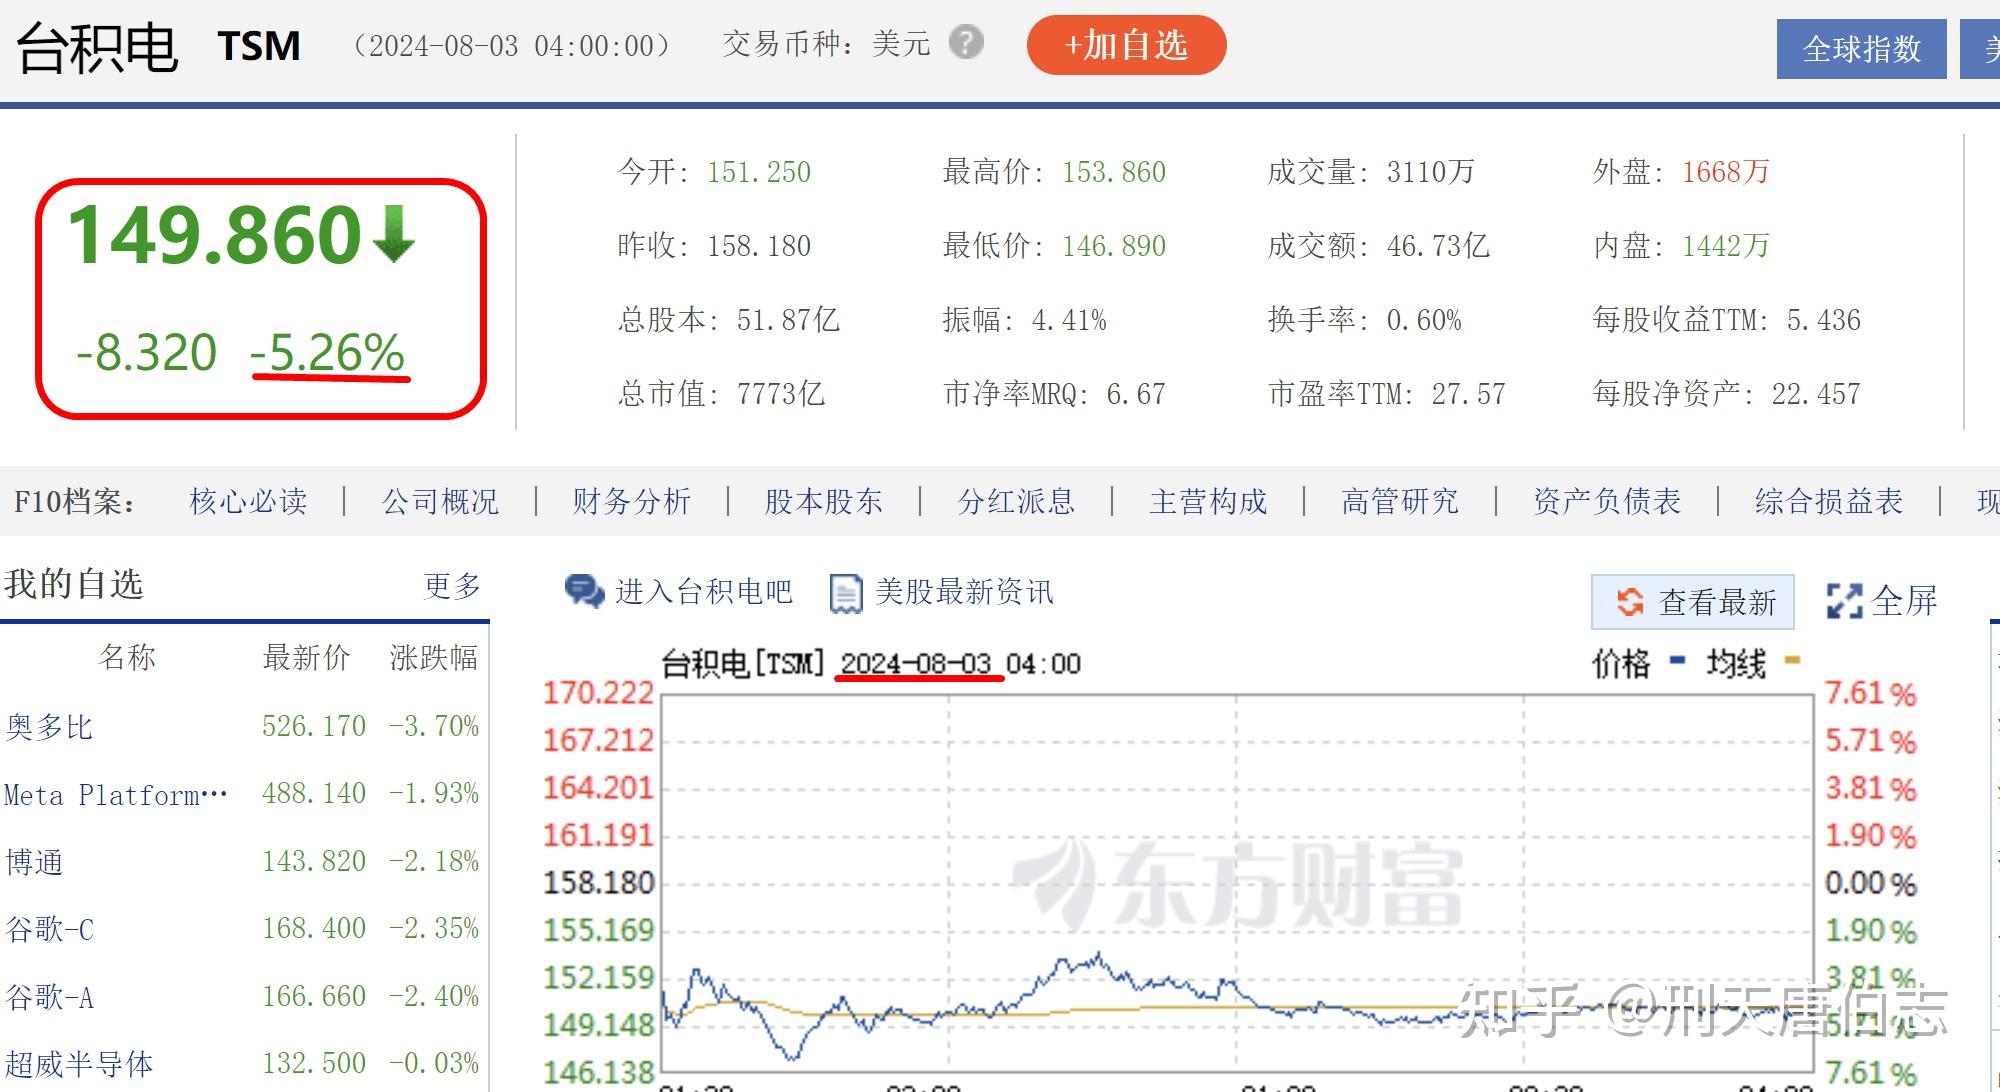
Task: Click the 市盈率TTM value 27.57
Action: click(1468, 394)
